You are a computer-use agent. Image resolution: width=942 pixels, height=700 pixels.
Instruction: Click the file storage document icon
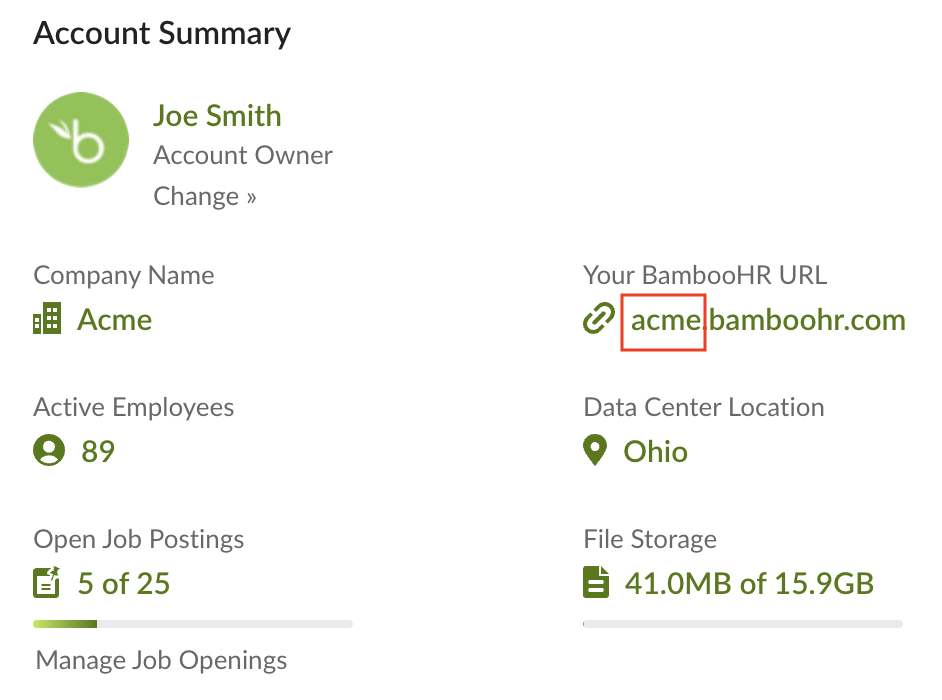pos(596,583)
